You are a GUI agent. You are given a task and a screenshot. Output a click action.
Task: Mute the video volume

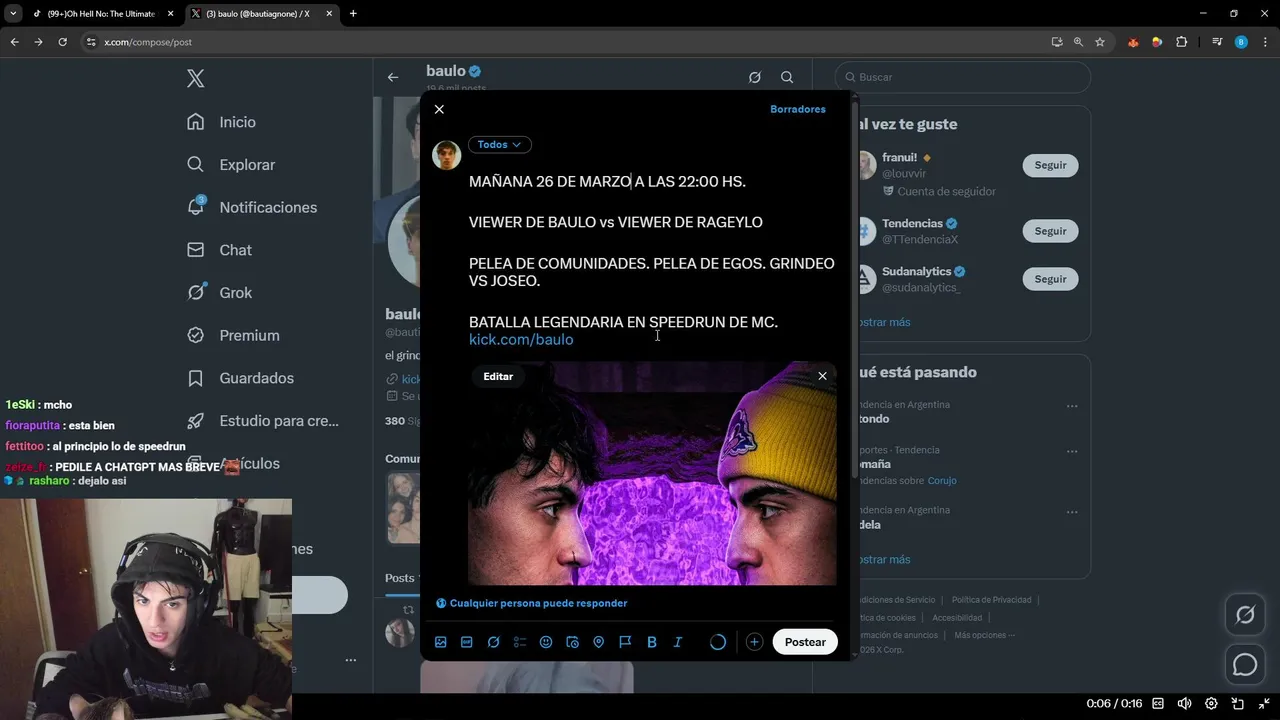(x=1184, y=703)
